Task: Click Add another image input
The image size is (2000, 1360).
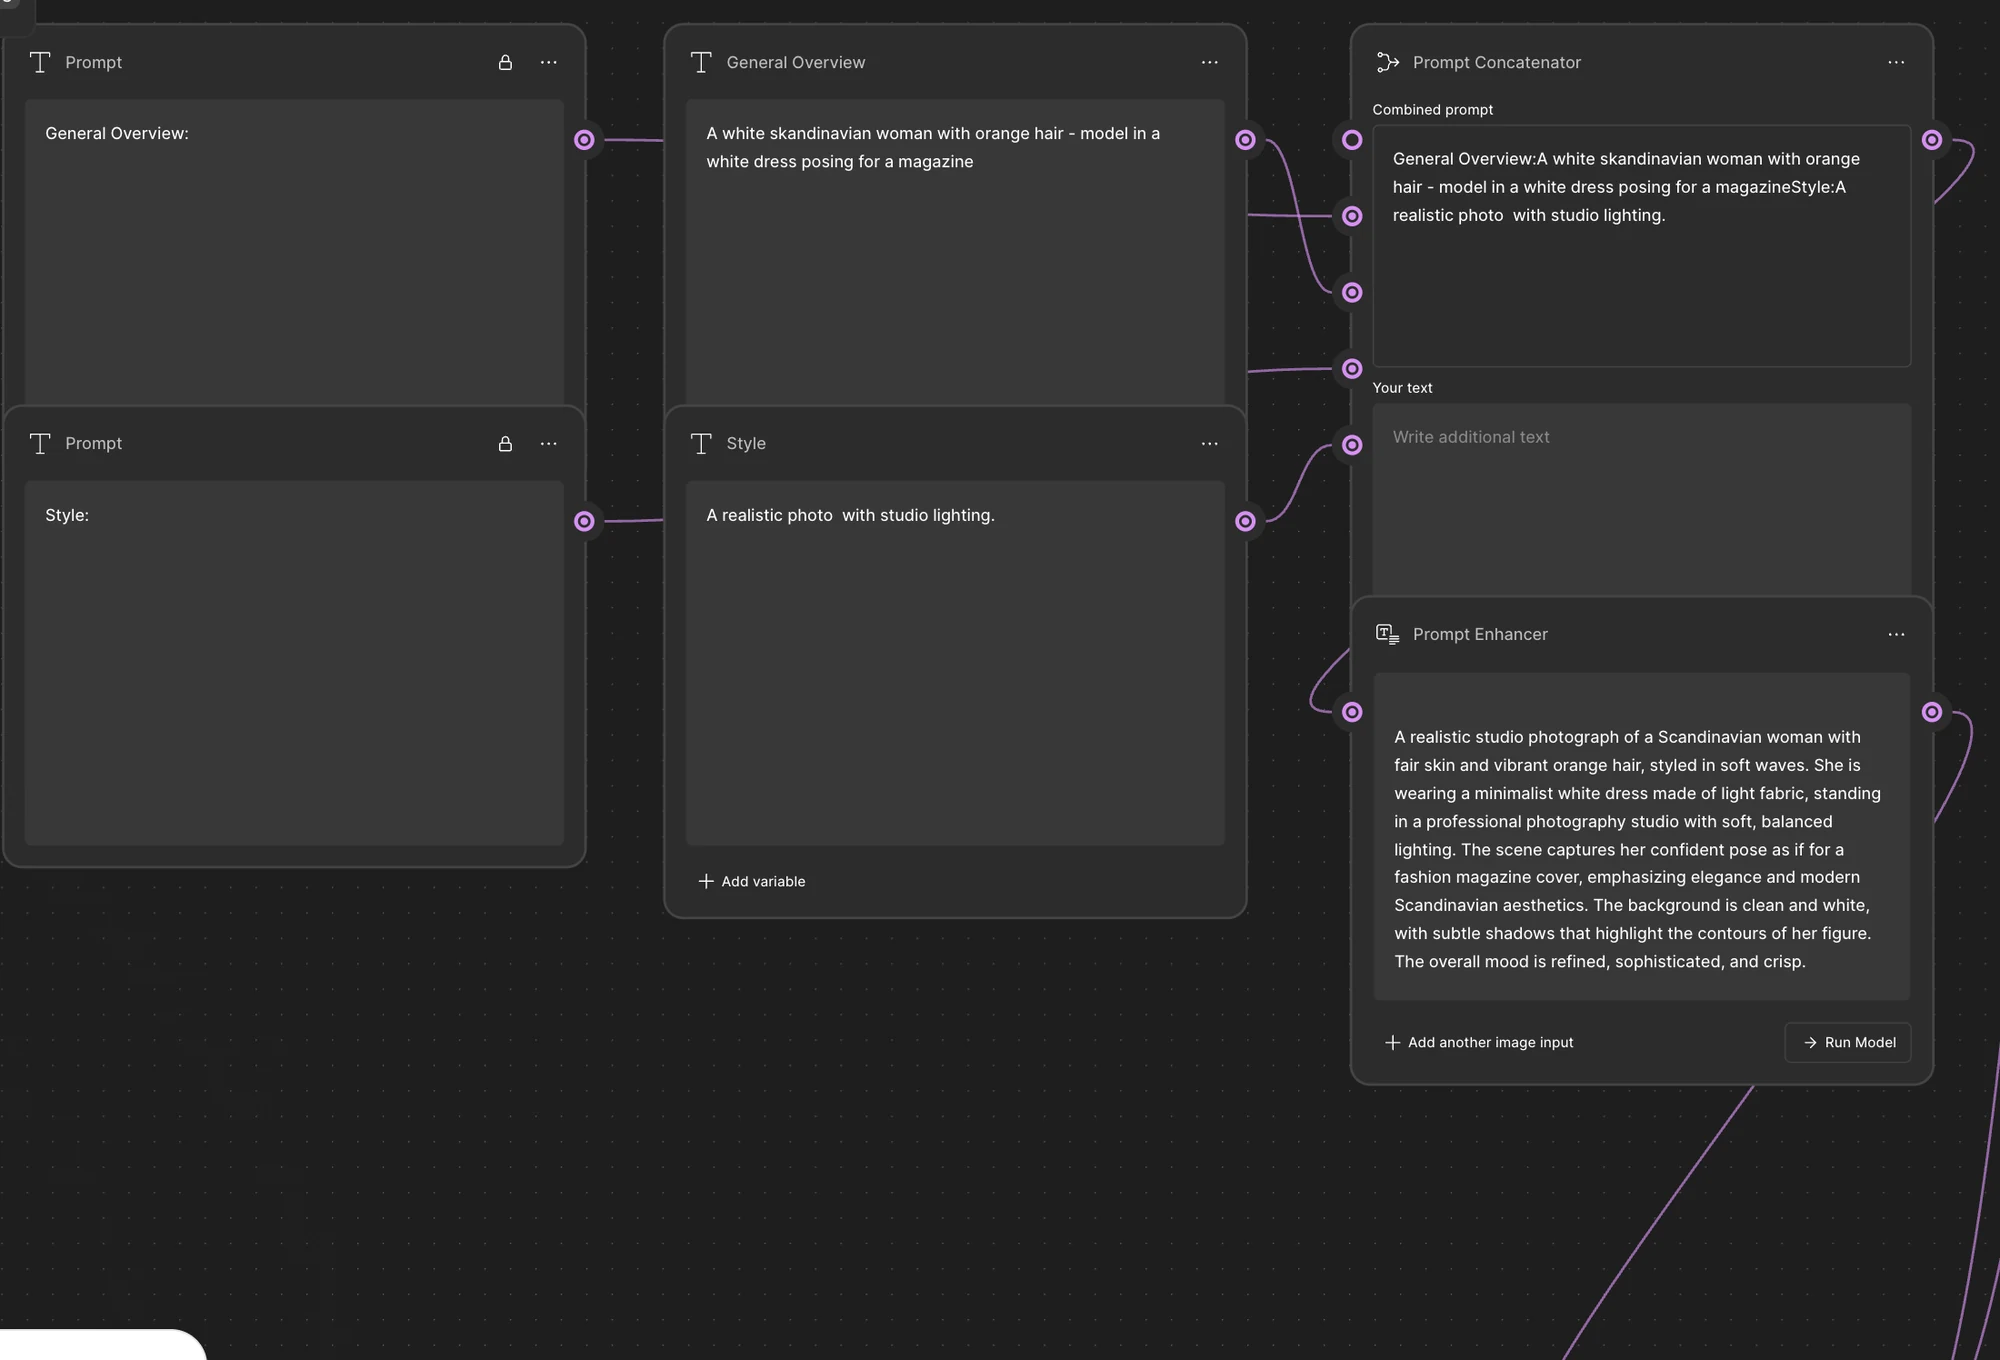Action: pyautogui.click(x=1479, y=1042)
